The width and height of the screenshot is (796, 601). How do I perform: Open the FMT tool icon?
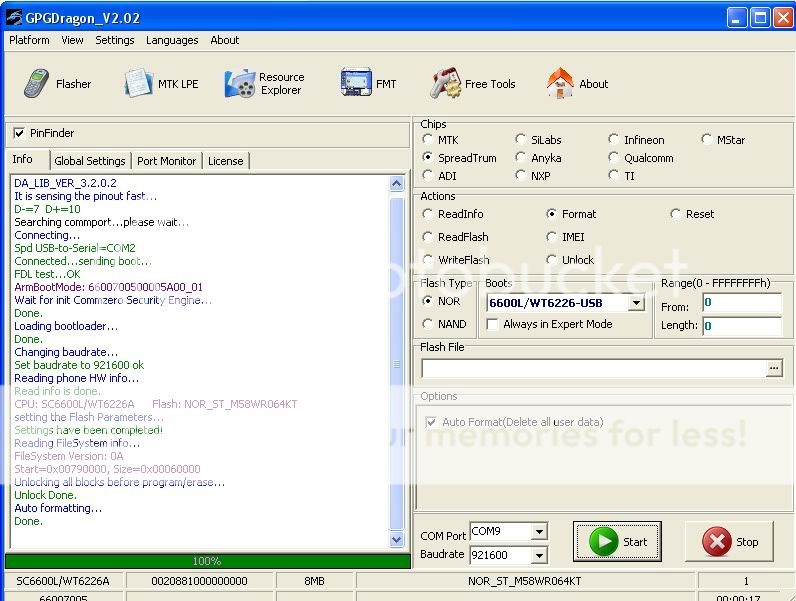pyautogui.click(x=356, y=82)
